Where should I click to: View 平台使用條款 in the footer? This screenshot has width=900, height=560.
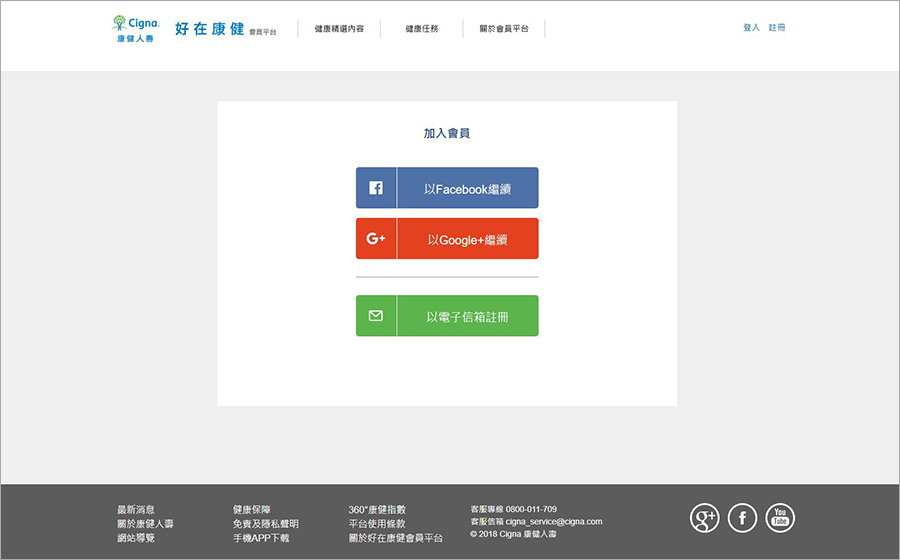(x=377, y=523)
